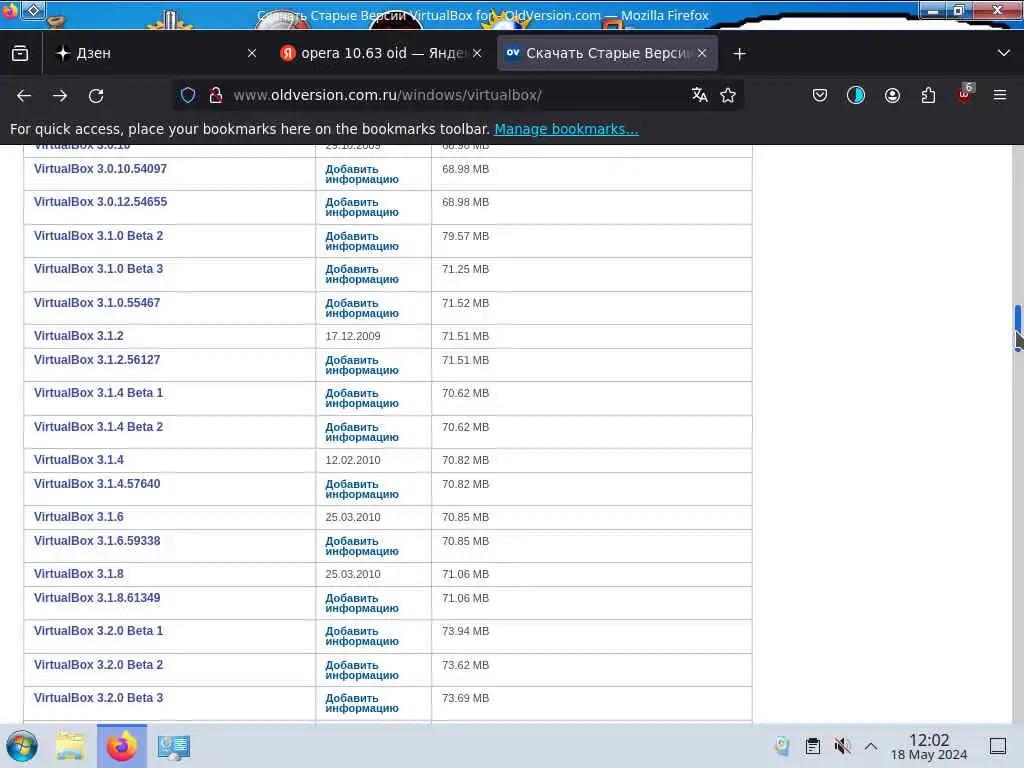The width and height of the screenshot is (1024, 768).
Task: Open the computer monitor taskbar application
Action: 174,746
